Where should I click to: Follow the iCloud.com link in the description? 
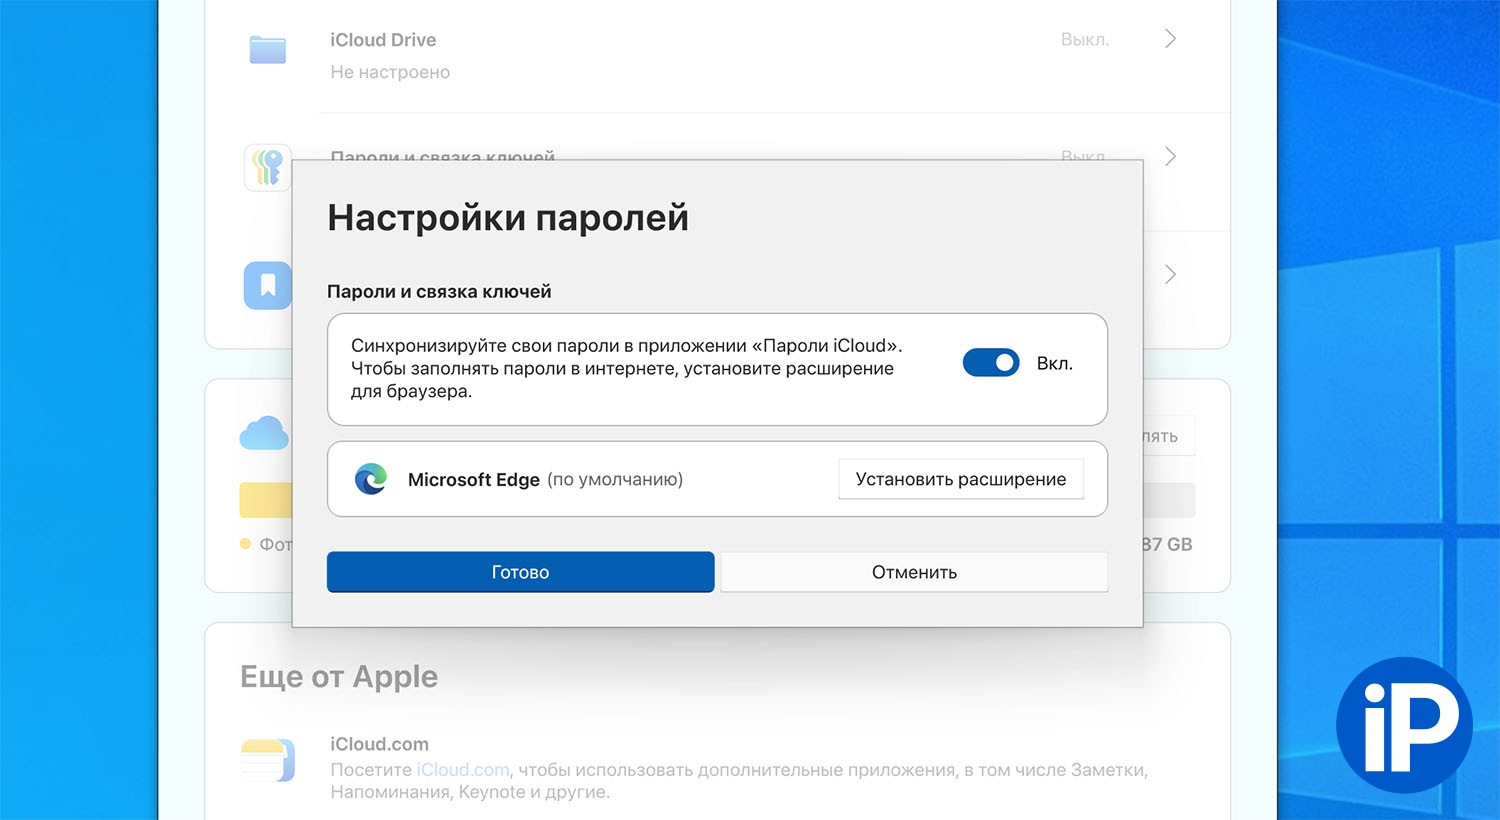pos(463,770)
